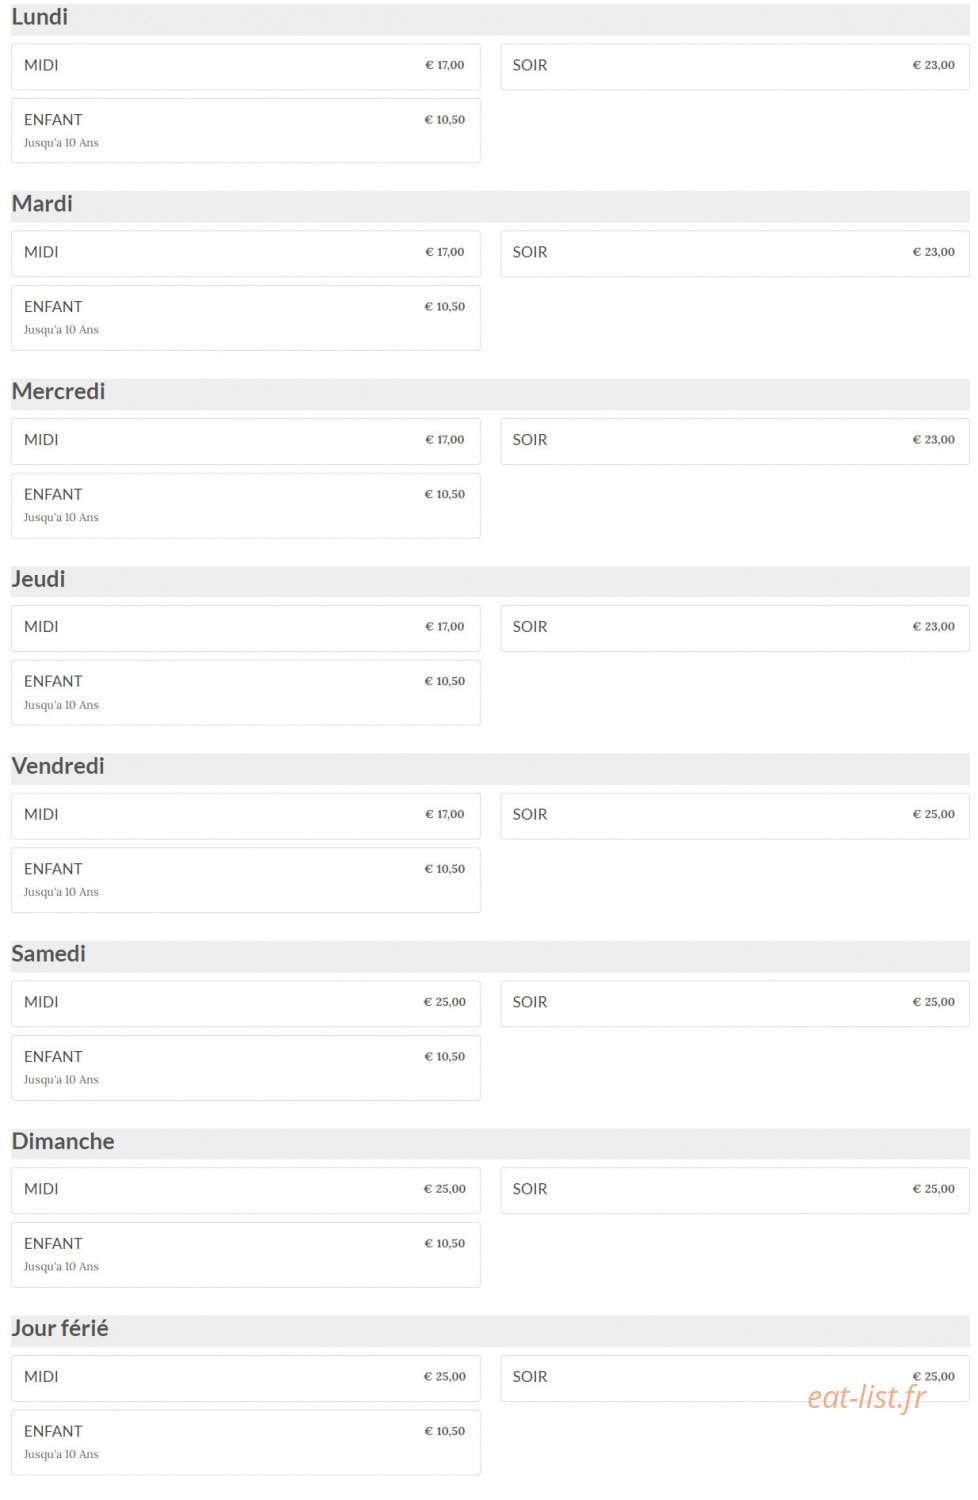Select the Vendredi SOIR €25,00 card
Image resolution: width=978 pixels, height=1500 pixels.
[734, 816]
